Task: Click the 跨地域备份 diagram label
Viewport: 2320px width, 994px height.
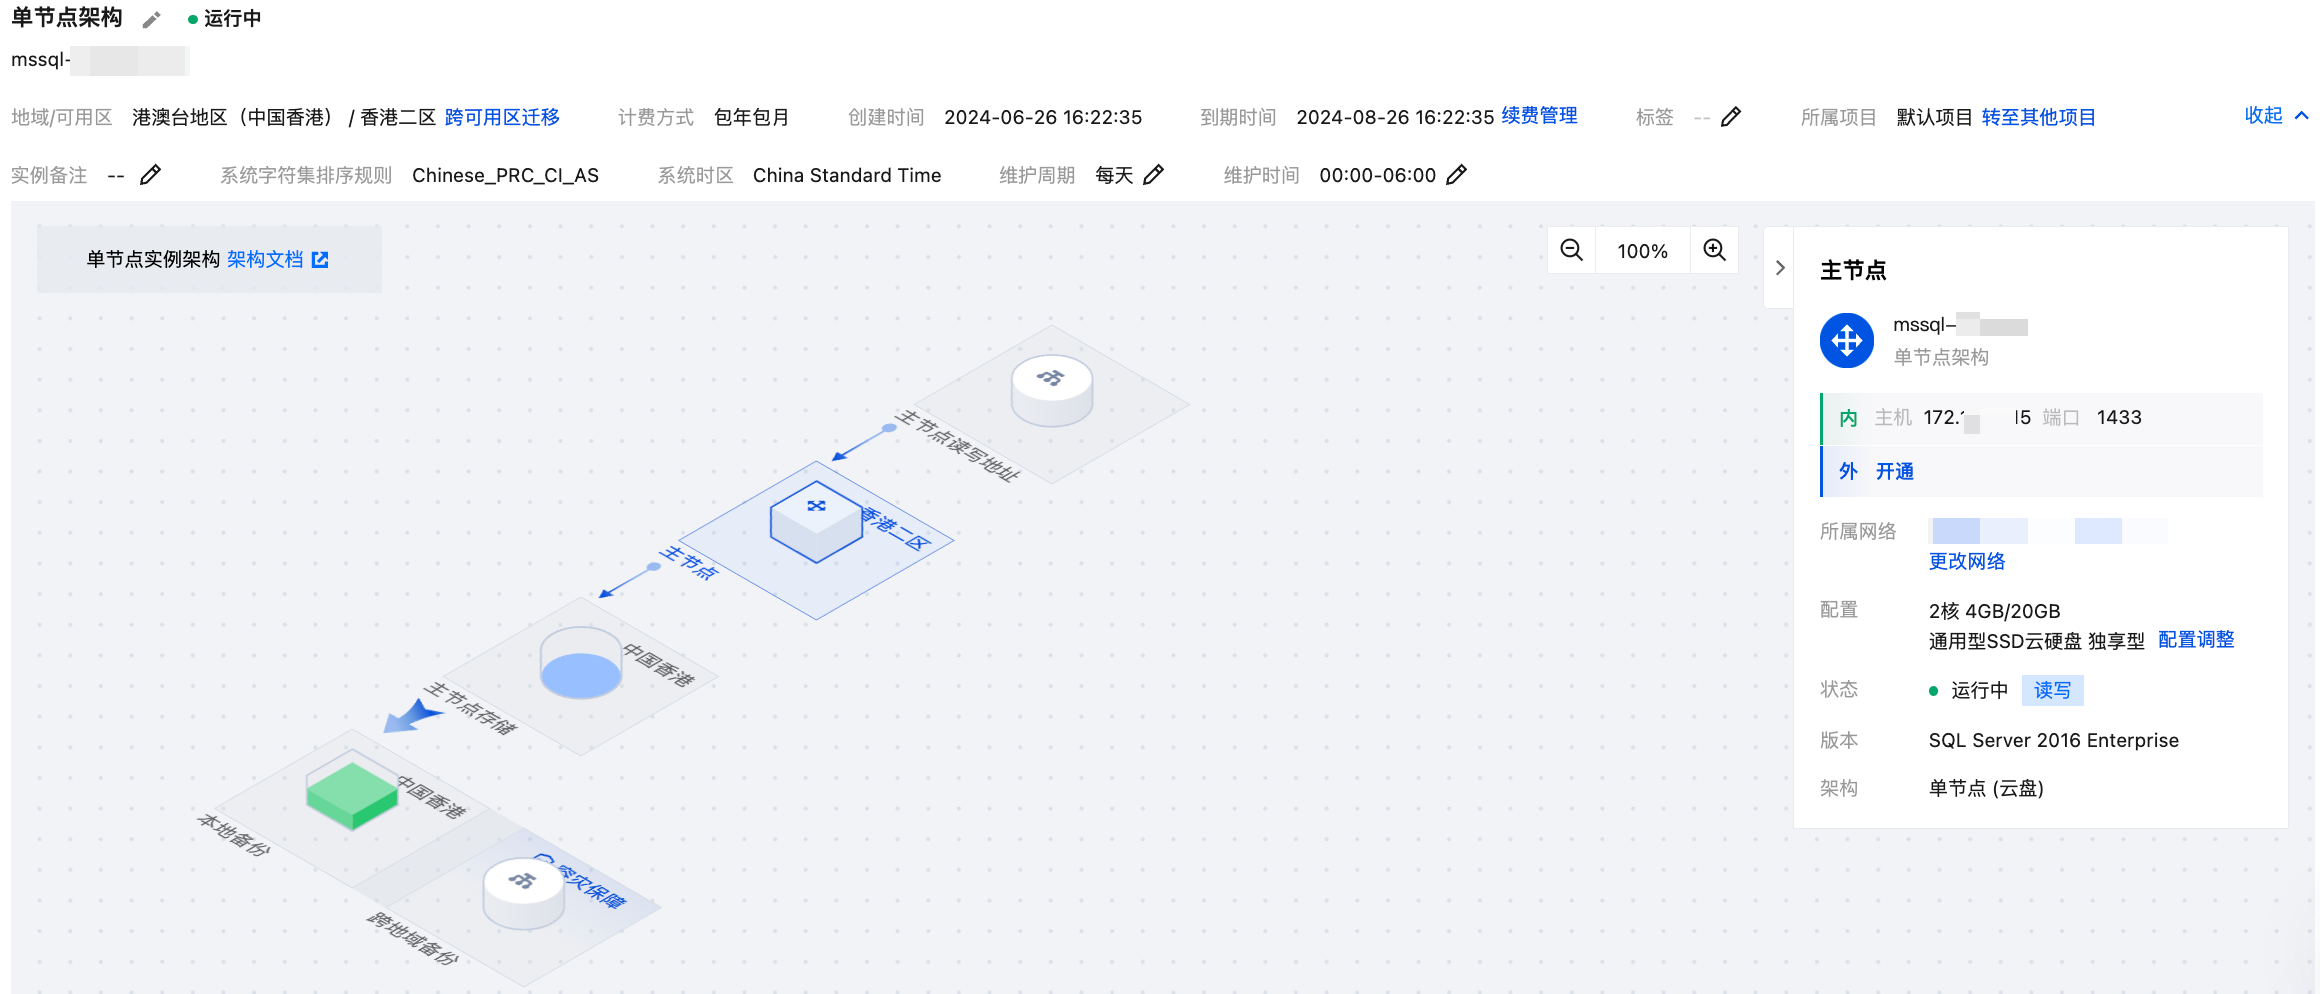Action: (413, 938)
